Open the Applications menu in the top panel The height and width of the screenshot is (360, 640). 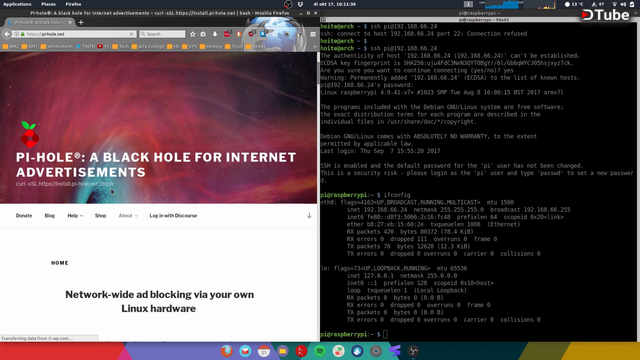point(17,4)
